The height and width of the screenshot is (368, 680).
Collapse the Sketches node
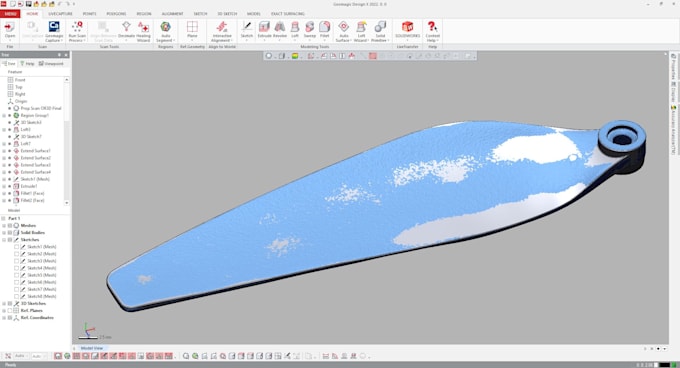click(4, 240)
